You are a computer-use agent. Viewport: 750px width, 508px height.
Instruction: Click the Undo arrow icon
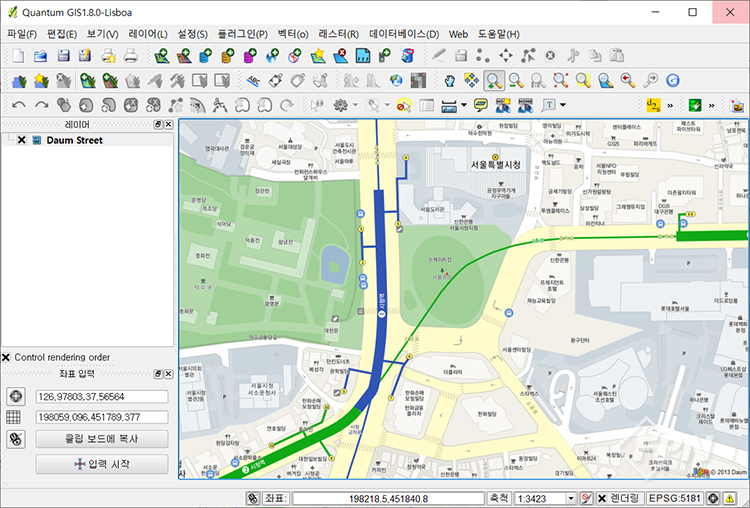pyautogui.click(x=19, y=105)
